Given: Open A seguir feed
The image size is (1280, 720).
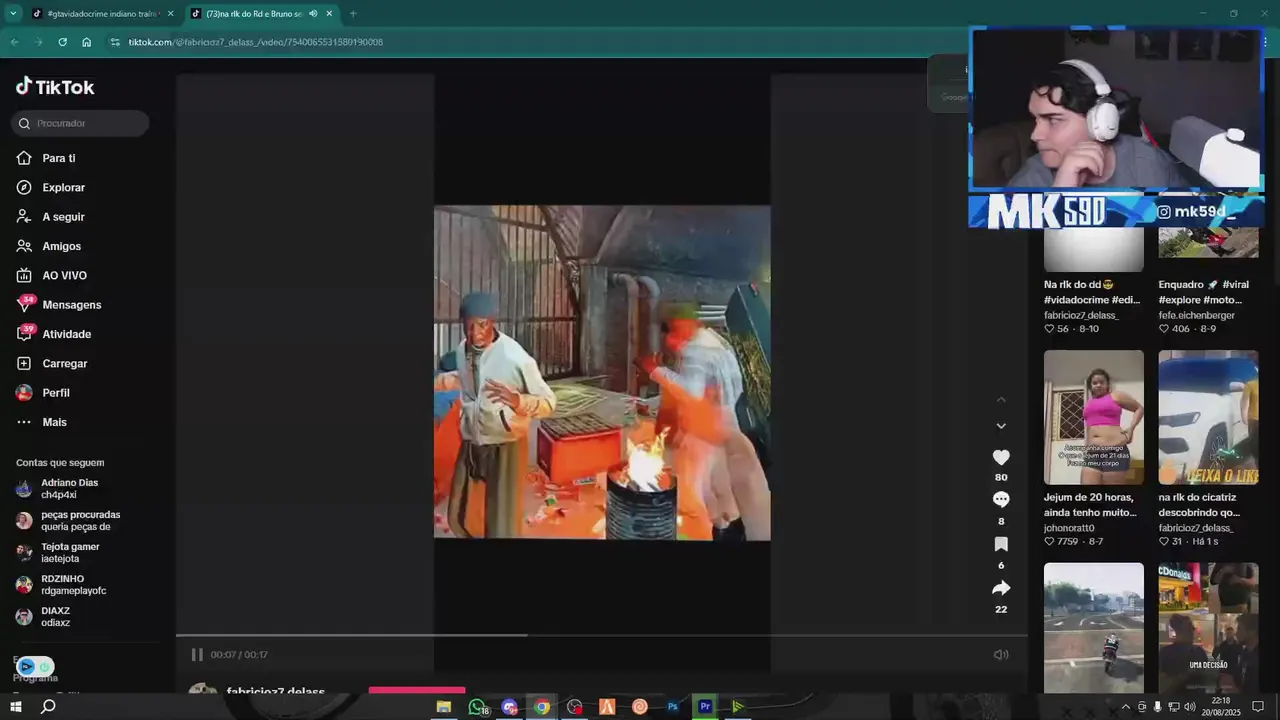Looking at the screenshot, I should (x=51, y=217).
